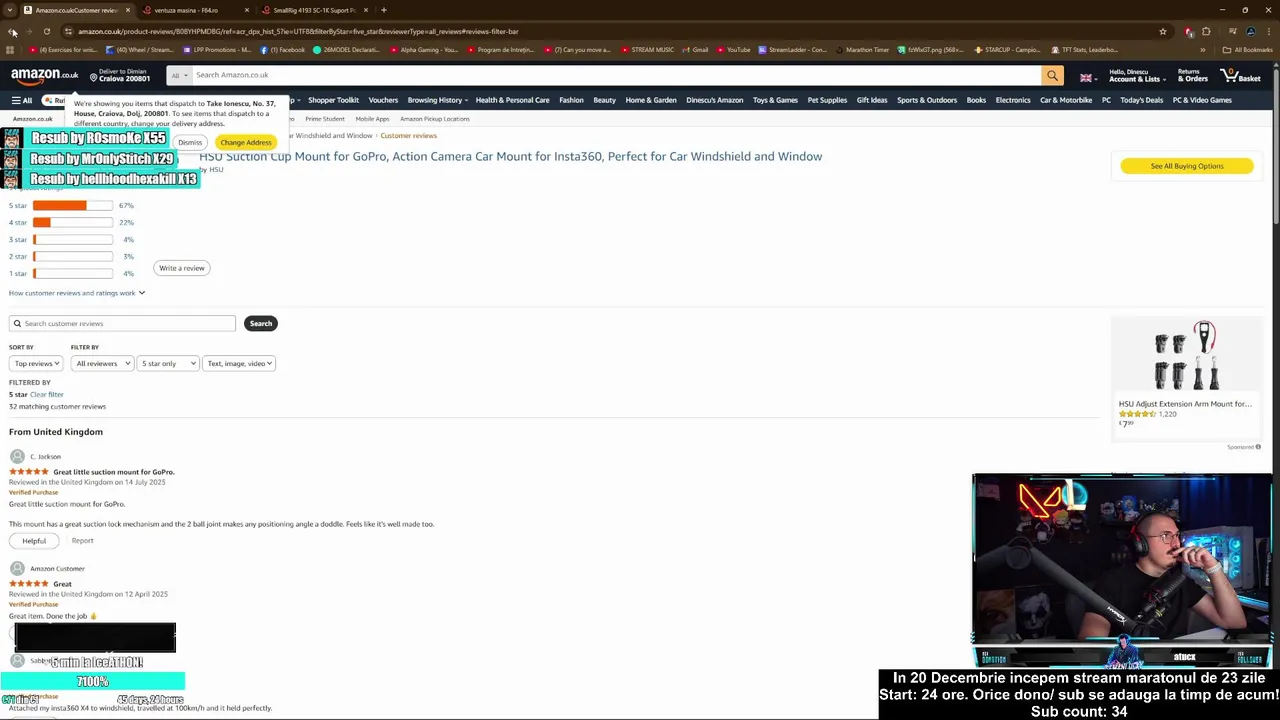Click the black Search reviews button
1280x720 pixels.
click(x=261, y=323)
